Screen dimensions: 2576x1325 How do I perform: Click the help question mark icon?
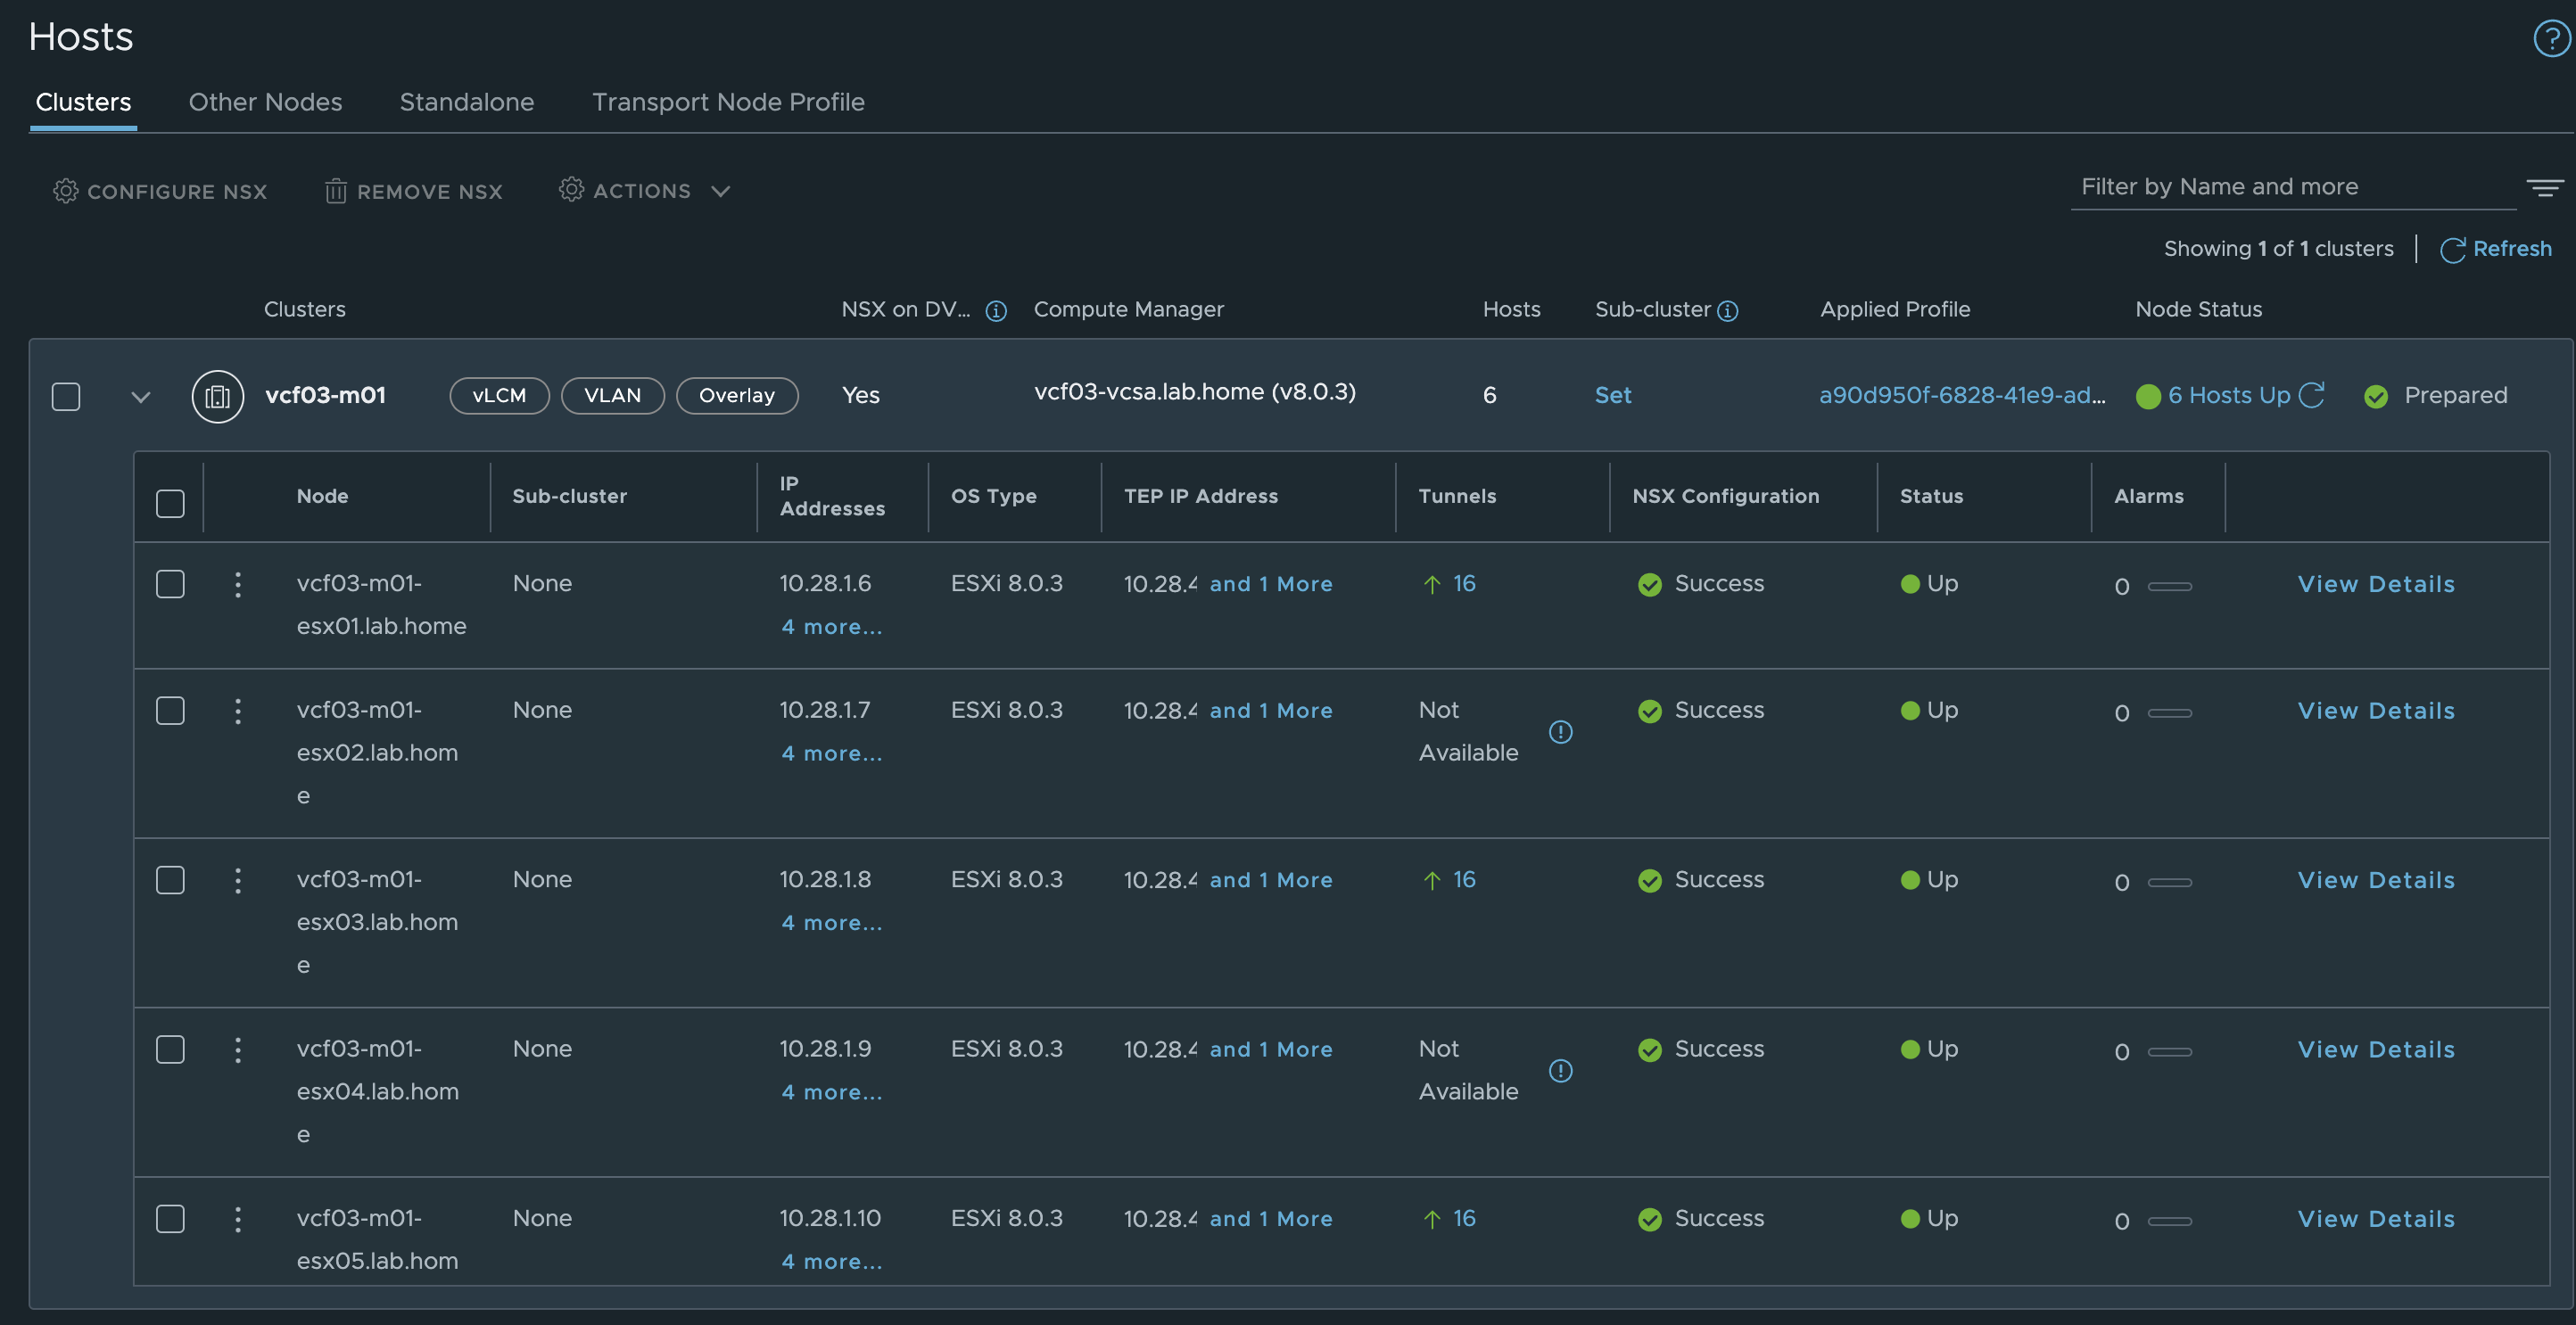coord(2551,39)
